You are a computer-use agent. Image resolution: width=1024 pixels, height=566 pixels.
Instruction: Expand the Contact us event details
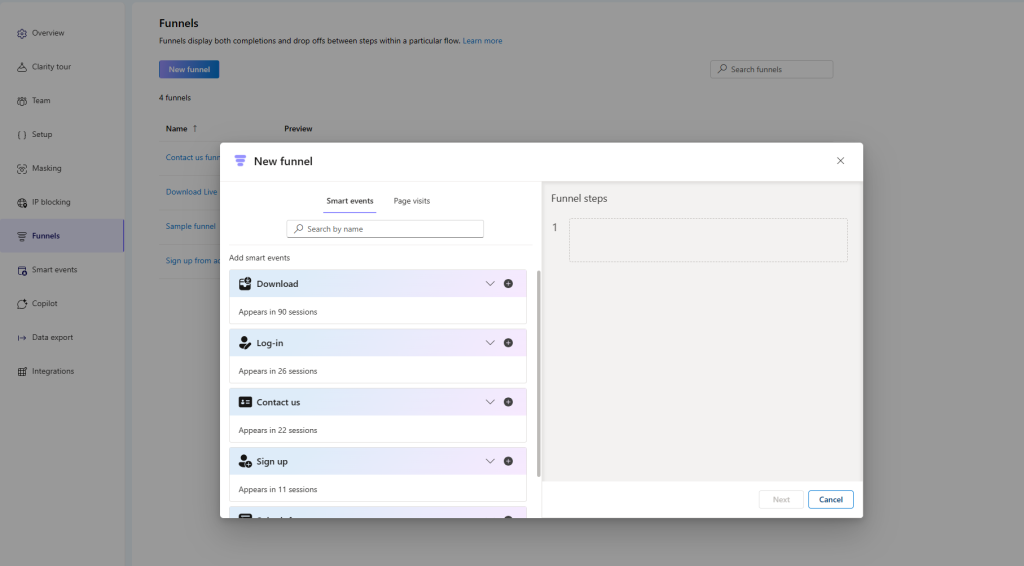[490, 402]
